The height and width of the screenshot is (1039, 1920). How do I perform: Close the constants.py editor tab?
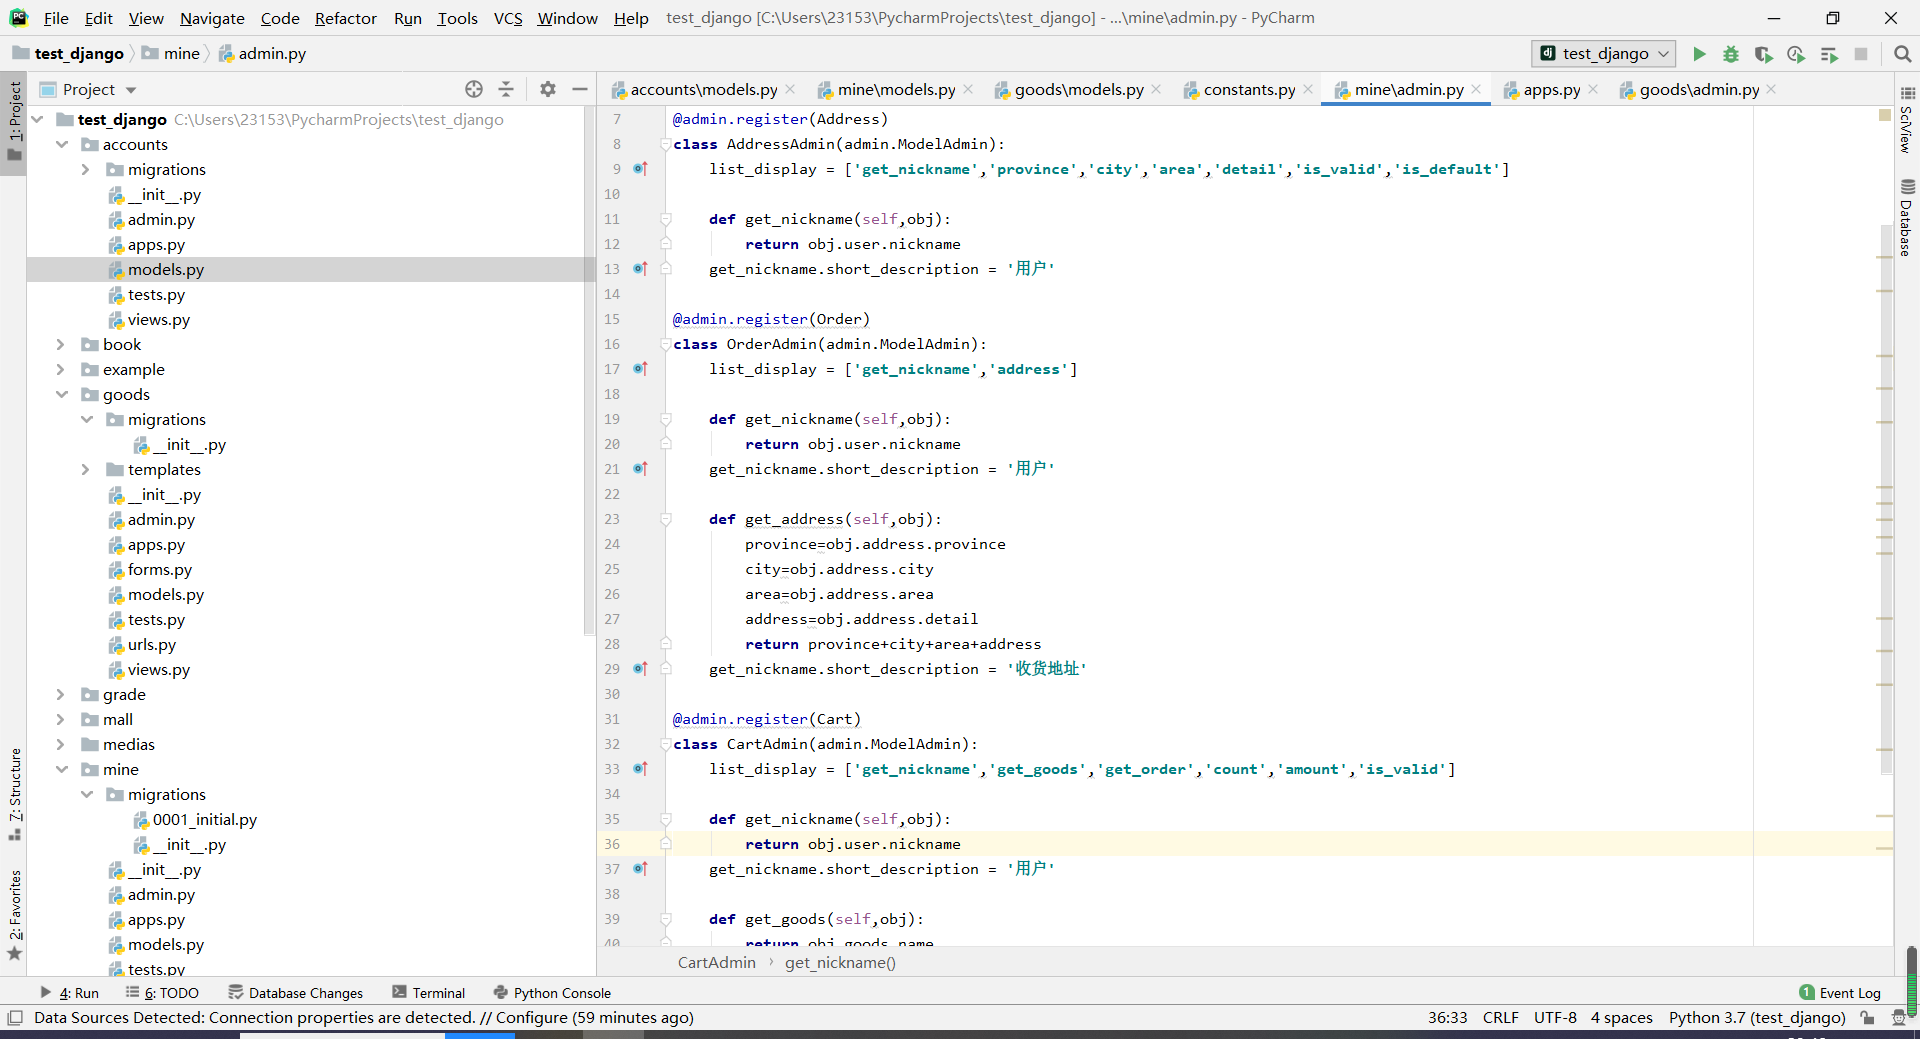pos(1308,89)
